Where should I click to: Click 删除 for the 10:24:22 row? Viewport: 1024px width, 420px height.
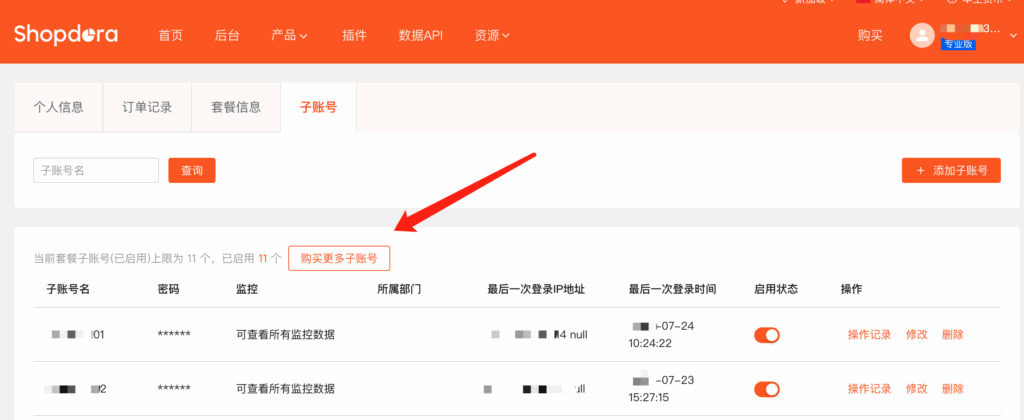(x=952, y=335)
